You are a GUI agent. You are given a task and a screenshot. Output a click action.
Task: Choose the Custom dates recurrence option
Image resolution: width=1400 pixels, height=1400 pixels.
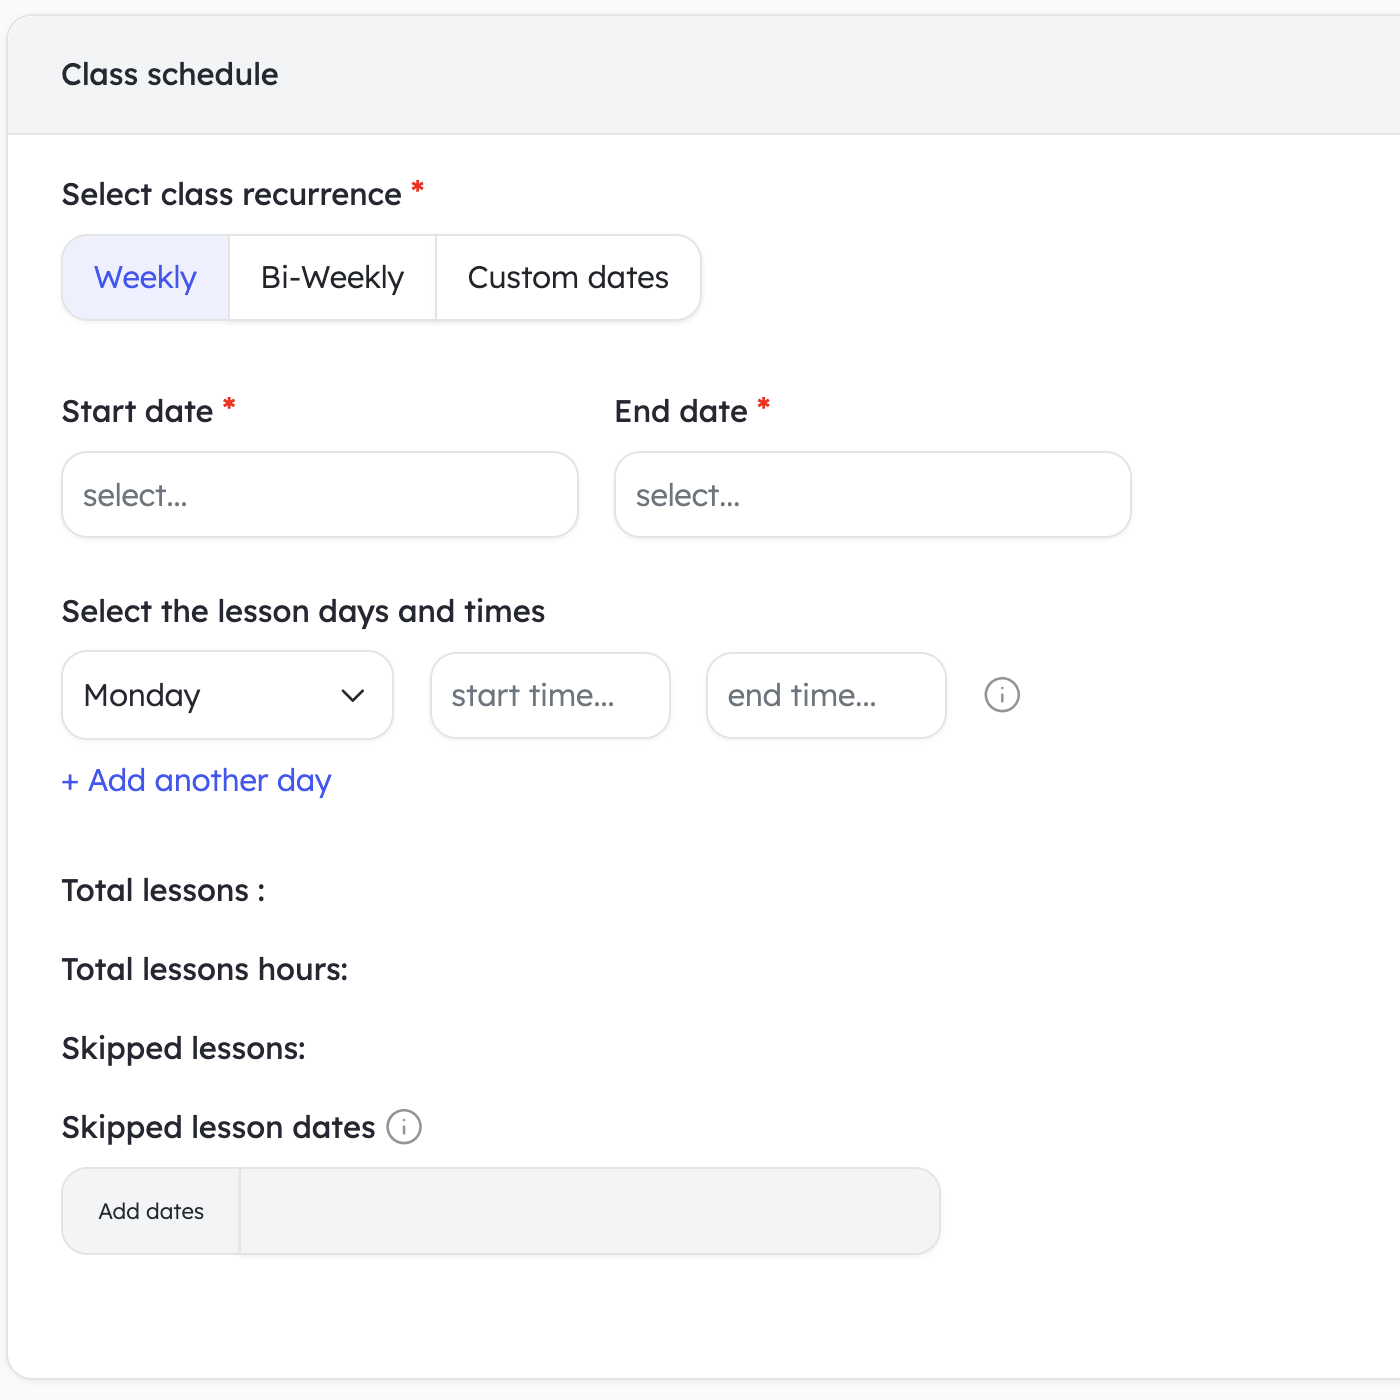tap(568, 278)
